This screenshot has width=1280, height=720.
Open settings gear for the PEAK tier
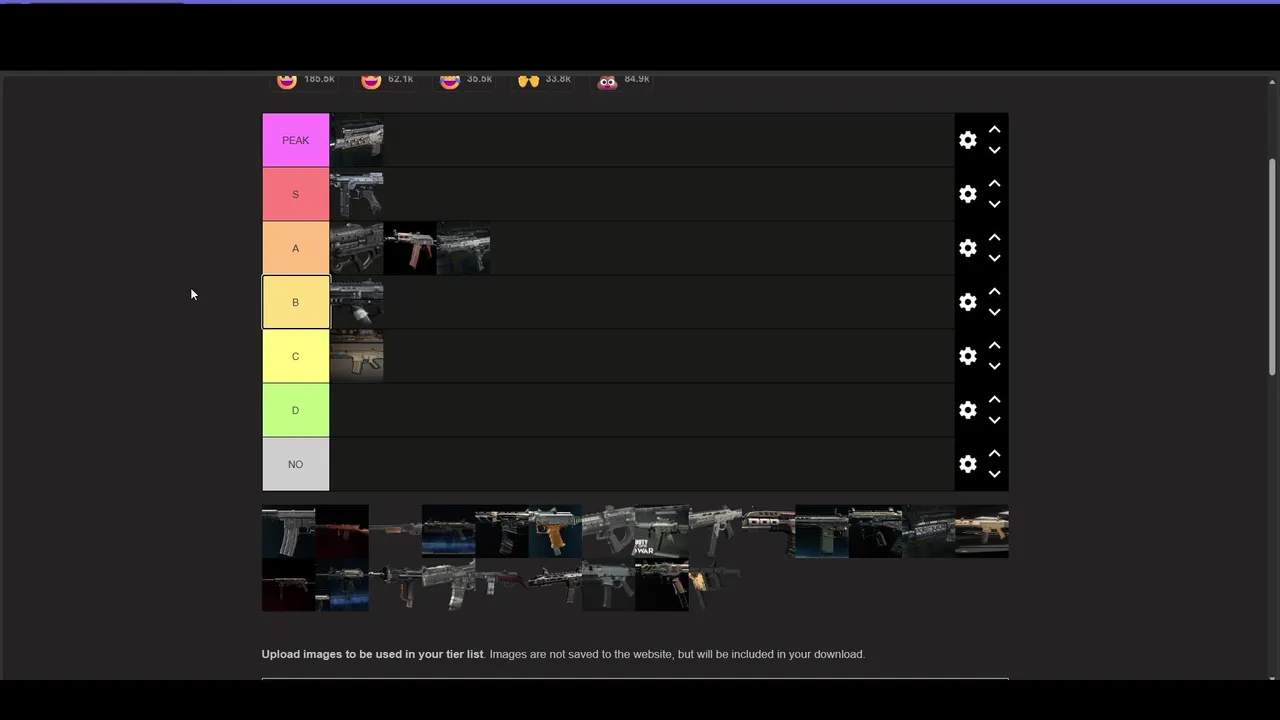coord(967,140)
